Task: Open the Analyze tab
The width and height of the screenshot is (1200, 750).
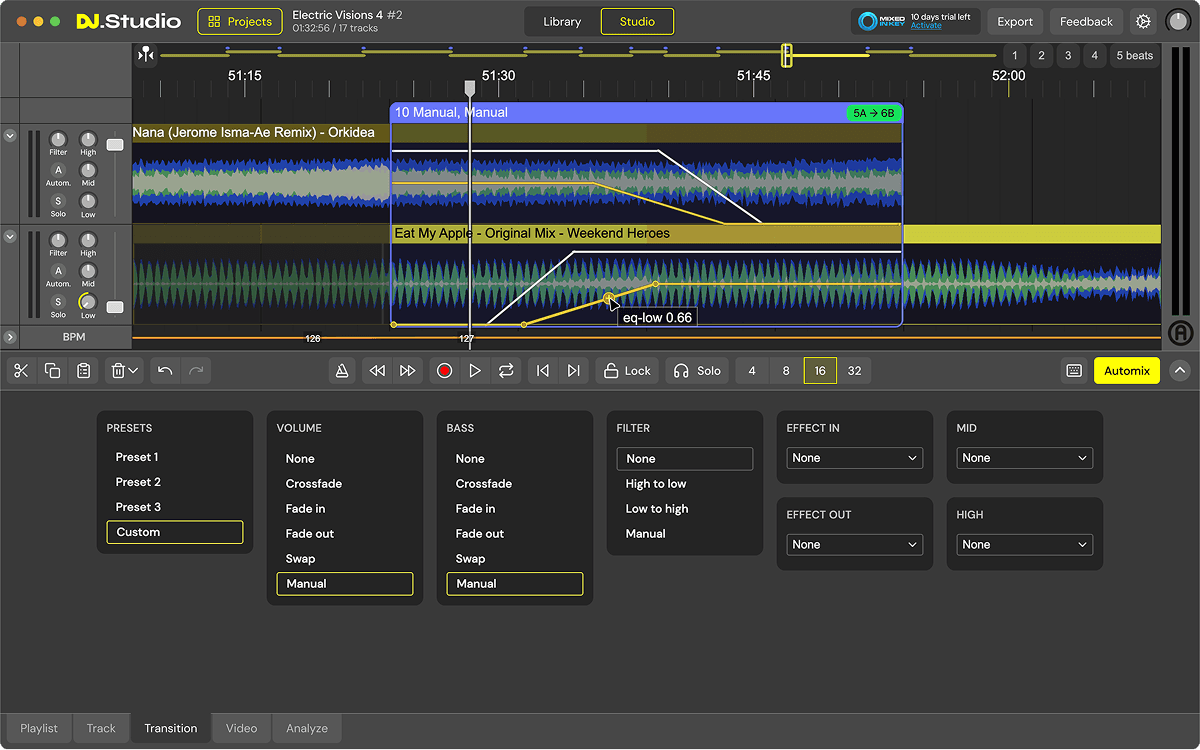Action: [x=307, y=728]
